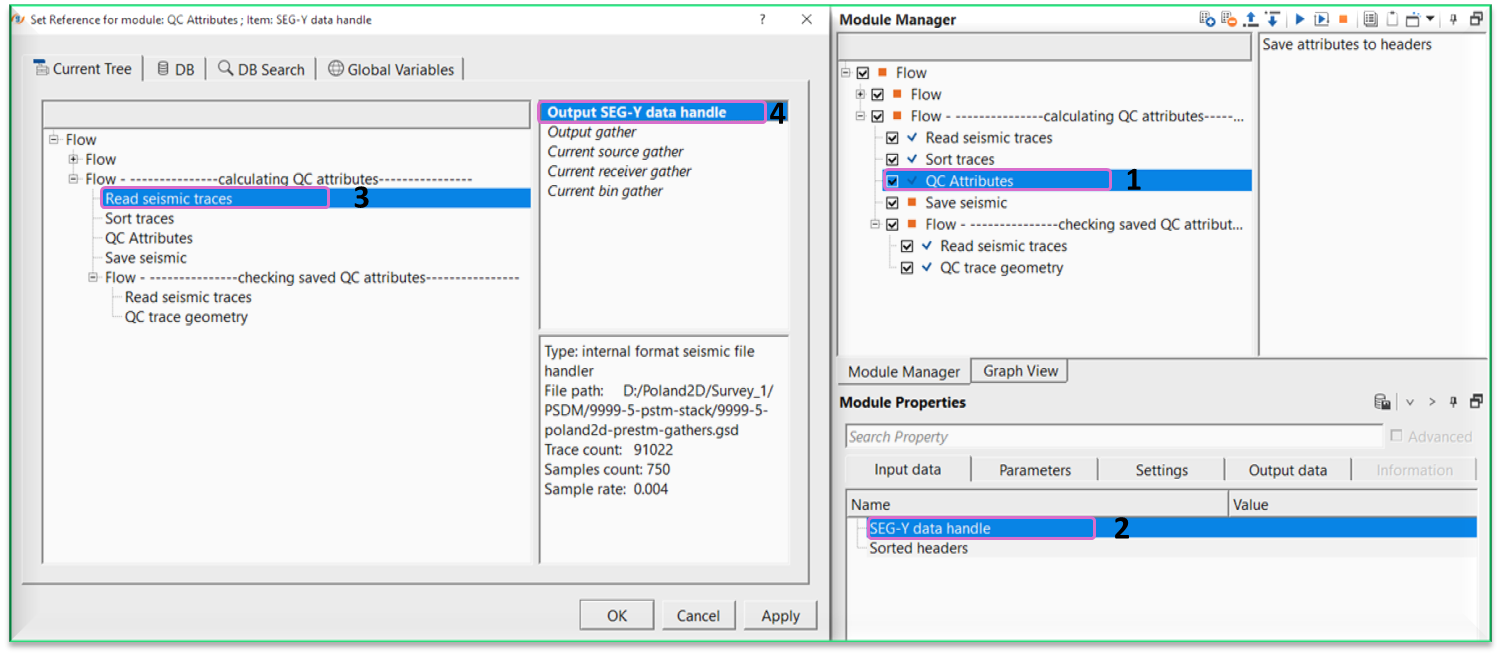Select Output gather in the reference list
1501x656 pixels.
coord(592,132)
